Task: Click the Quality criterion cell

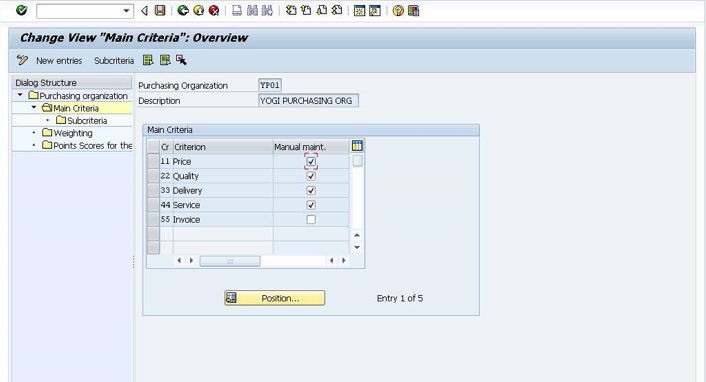Action: pyautogui.click(x=222, y=176)
